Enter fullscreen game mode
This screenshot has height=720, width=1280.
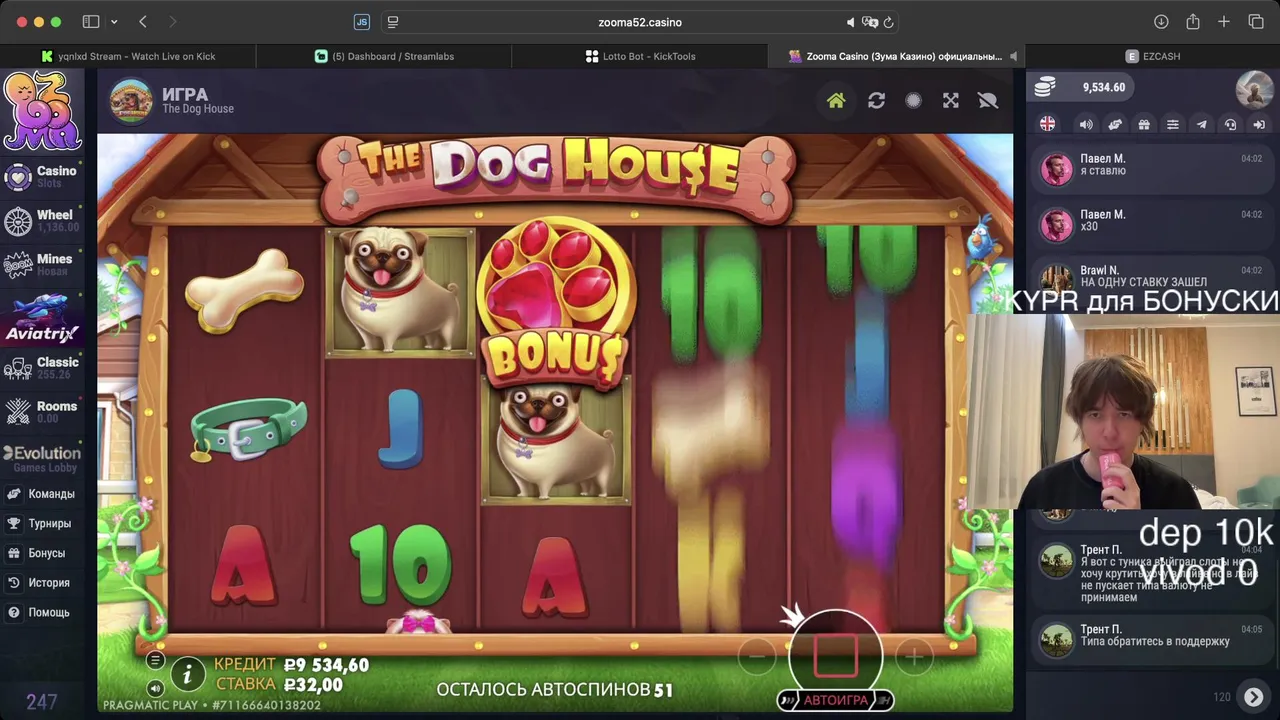pyautogui.click(x=951, y=100)
